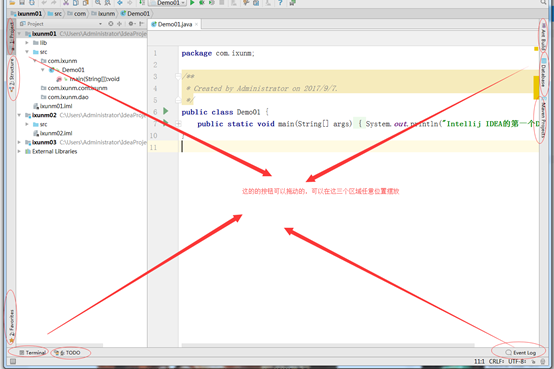Select the ixunm02.iml file
This screenshot has height=369, width=554.
click(53, 133)
